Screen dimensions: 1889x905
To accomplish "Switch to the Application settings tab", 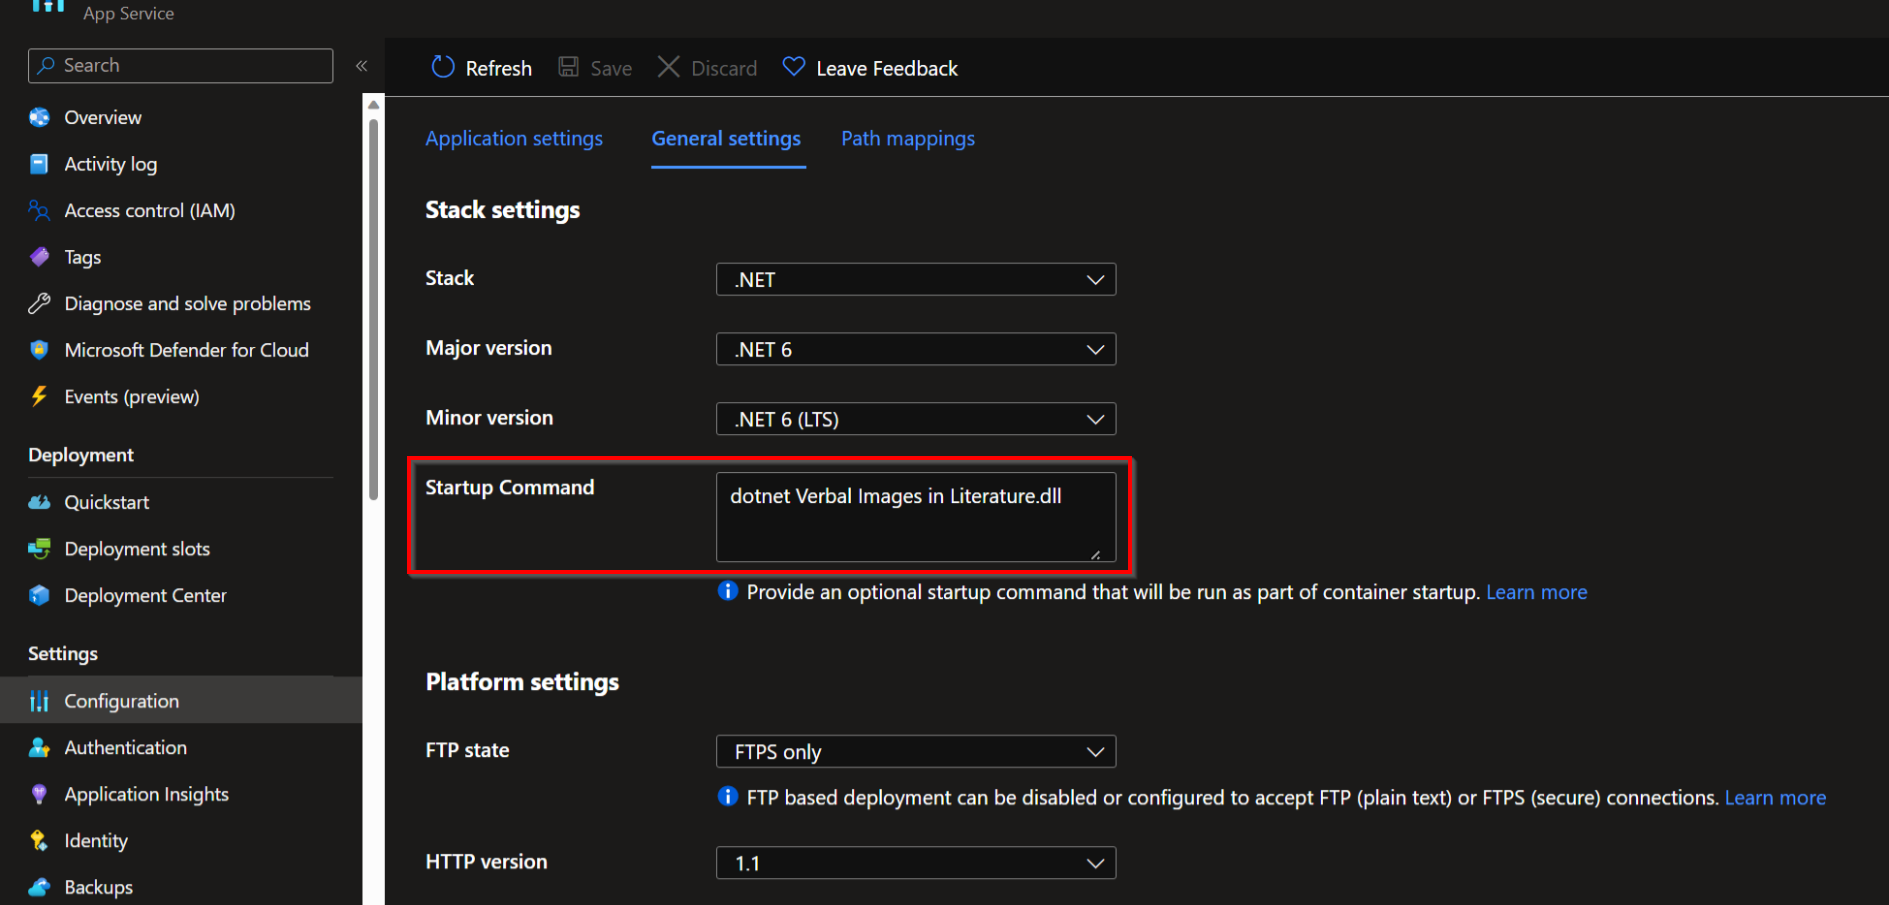I will tap(514, 138).
